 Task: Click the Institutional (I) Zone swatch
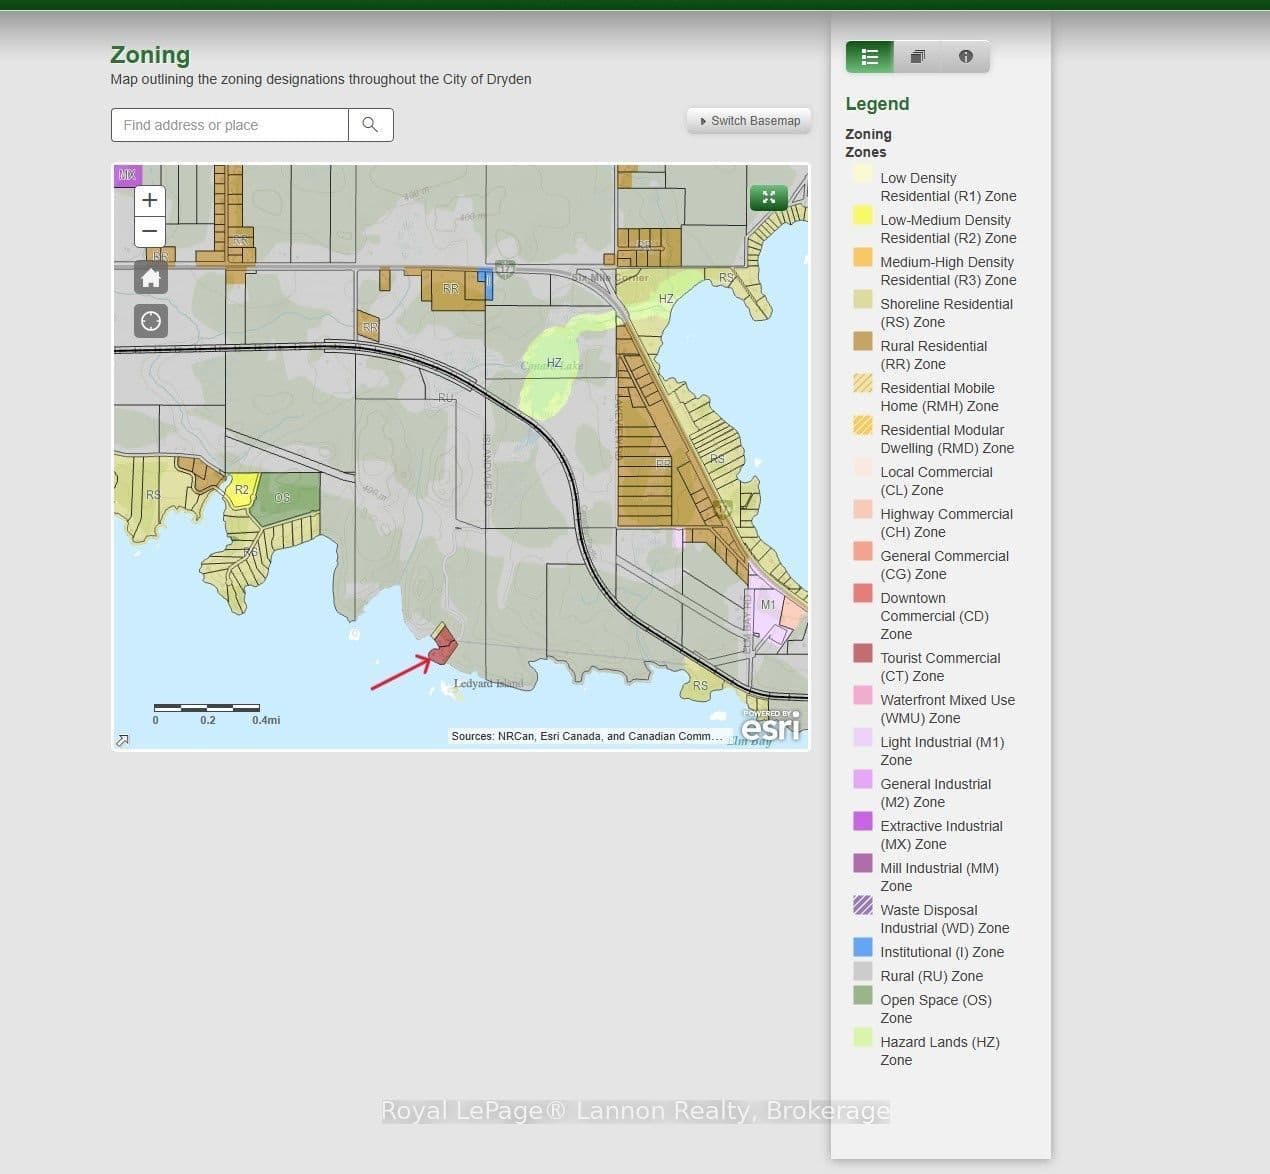tap(863, 947)
